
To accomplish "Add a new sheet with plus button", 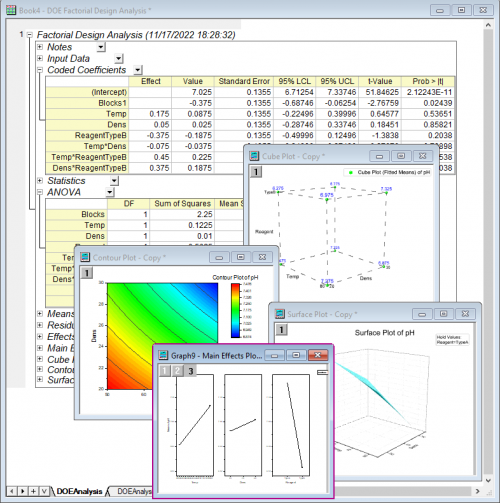I will [33, 491].
